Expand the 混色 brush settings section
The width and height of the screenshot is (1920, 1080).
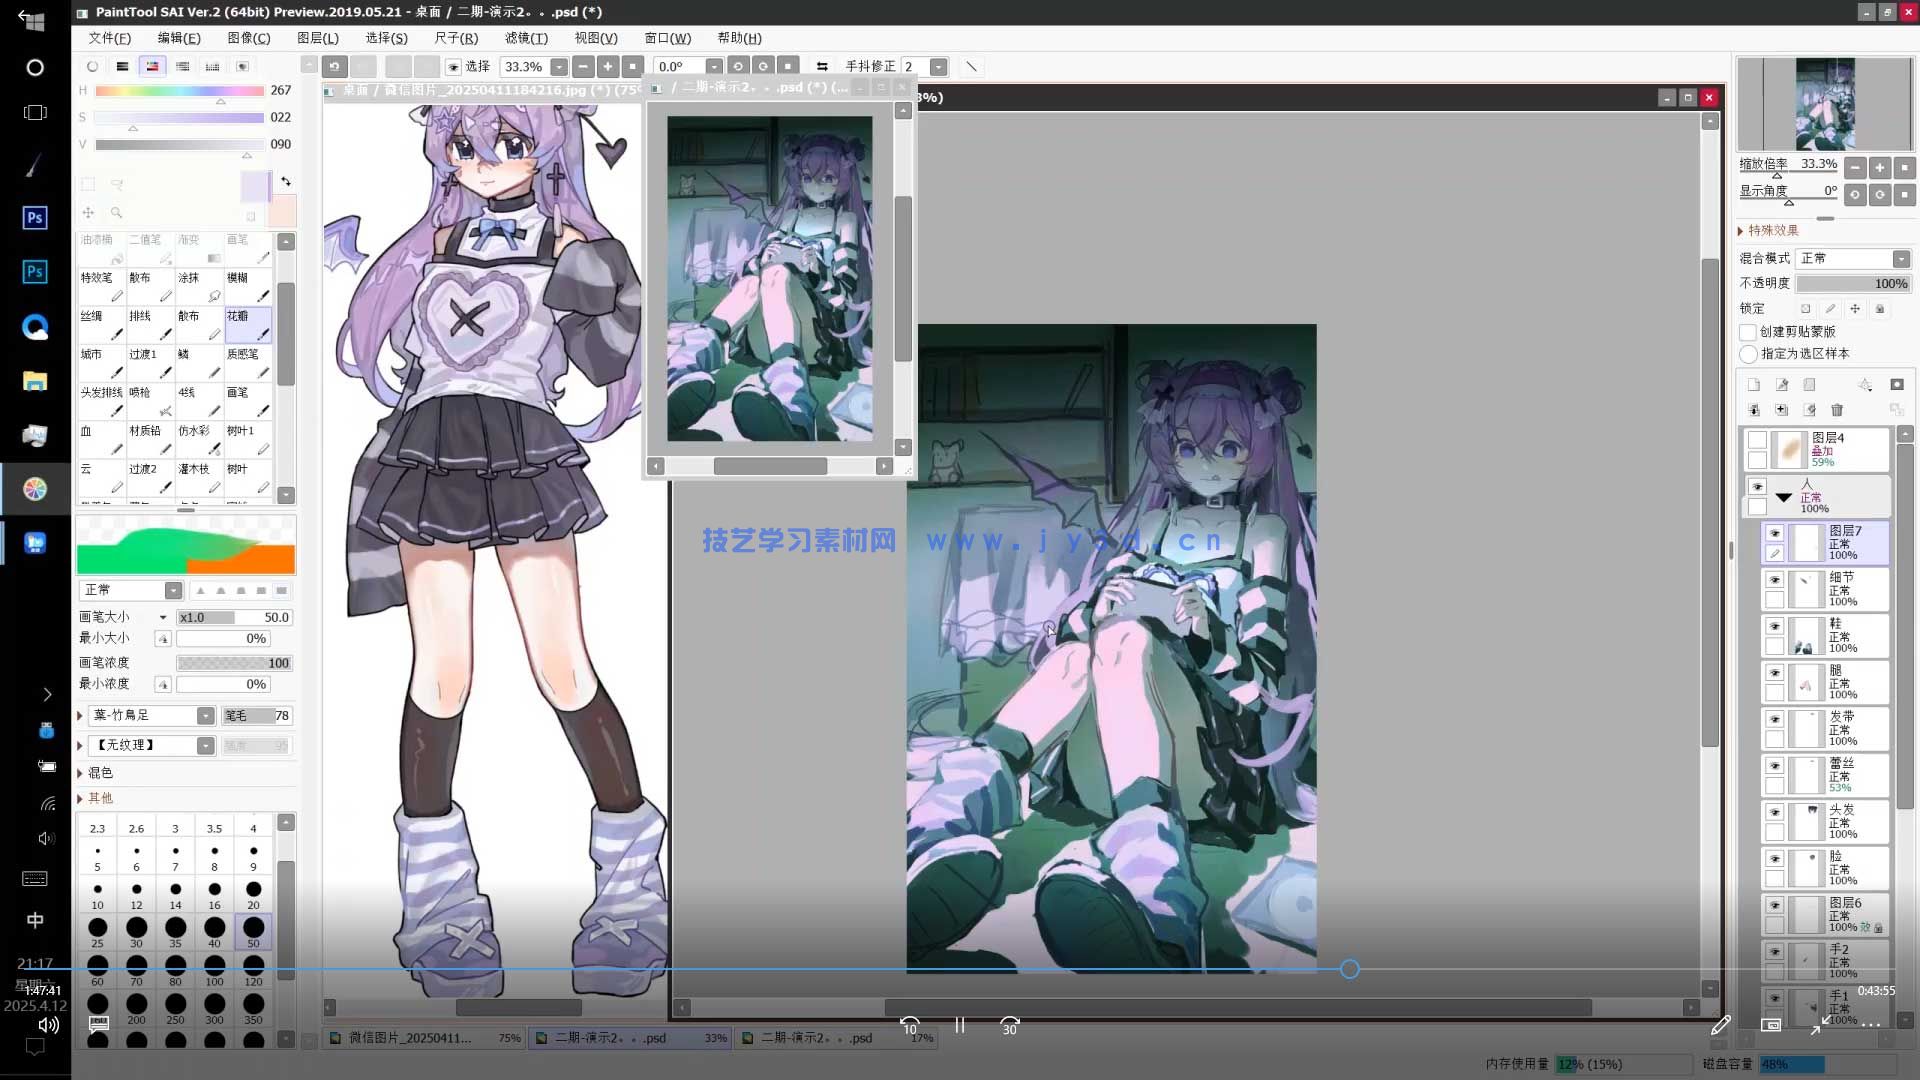80,773
